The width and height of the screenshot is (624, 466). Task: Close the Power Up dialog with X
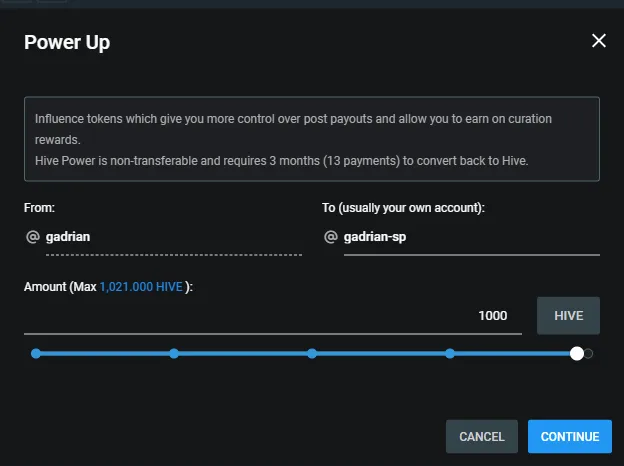tap(599, 41)
